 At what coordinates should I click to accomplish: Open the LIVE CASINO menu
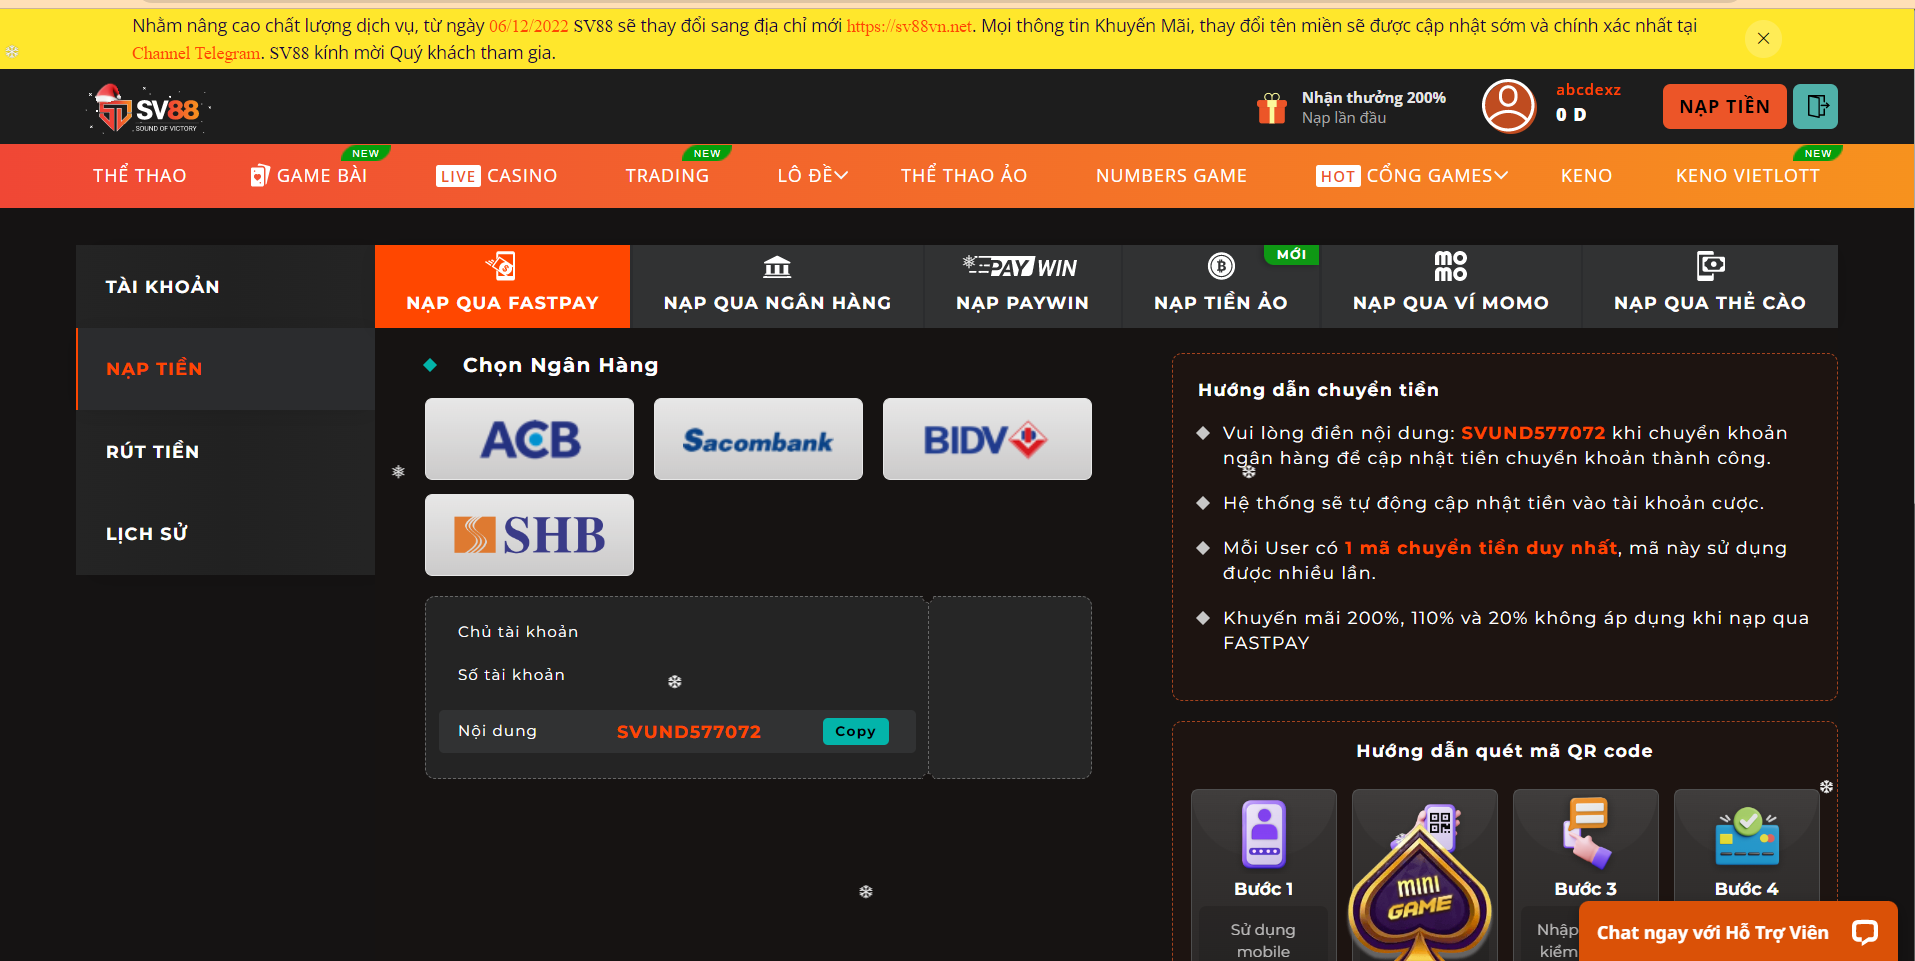pyautogui.click(x=496, y=176)
